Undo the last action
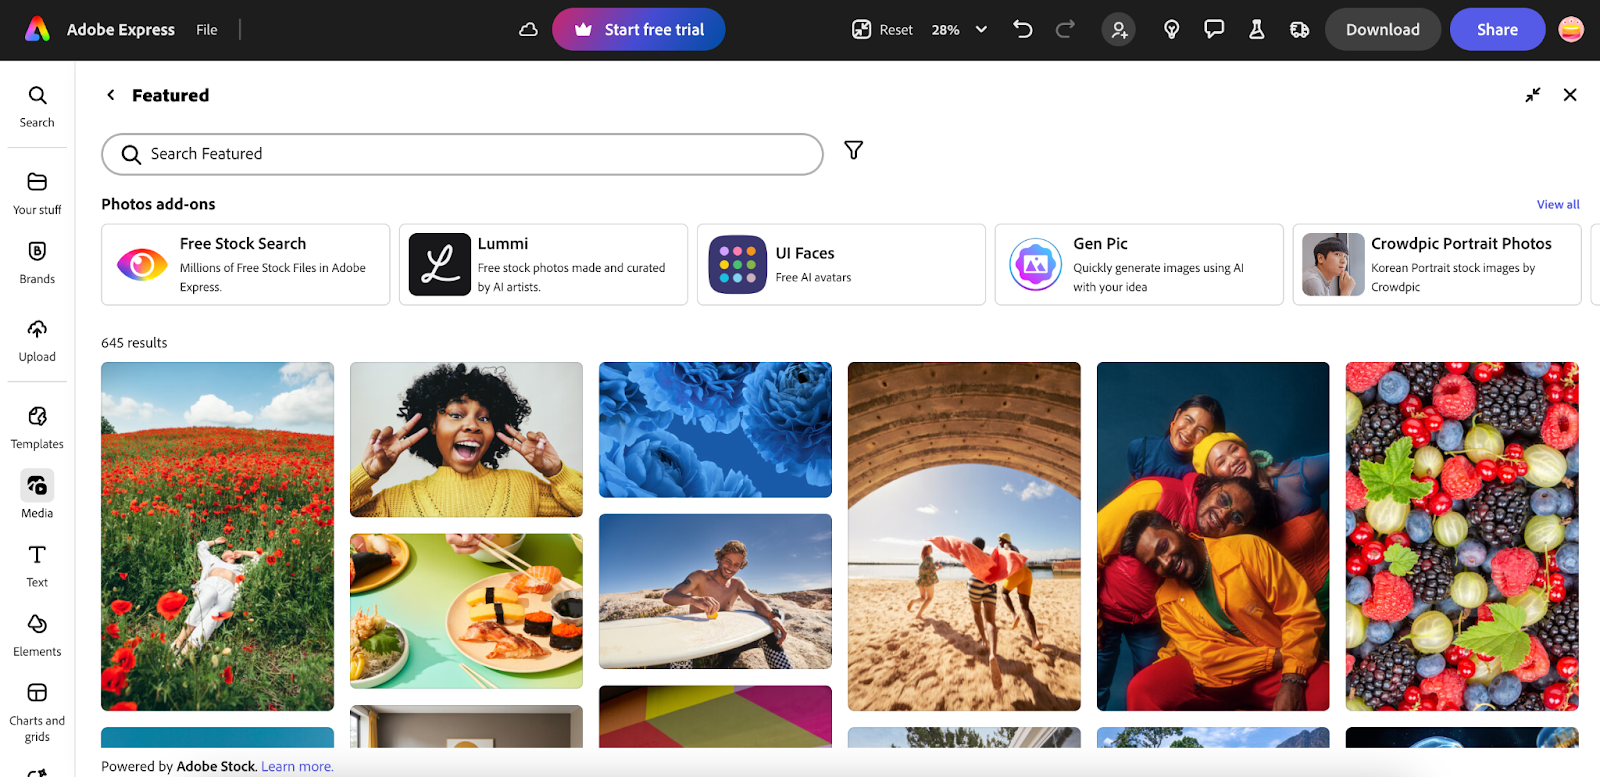The height and width of the screenshot is (777, 1600). [x=1022, y=29]
